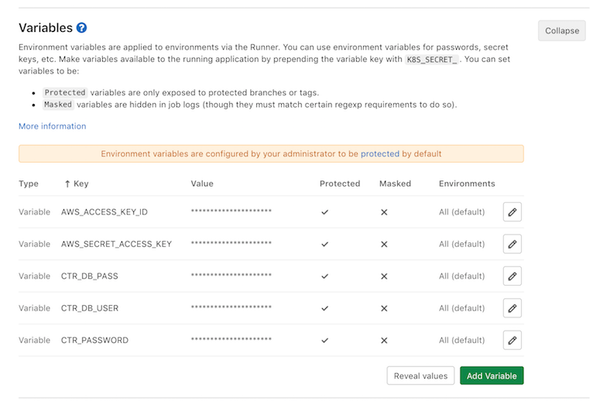The width and height of the screenshot is (600, 405).
Task: Open the More information link
Action: pos(52,126)
